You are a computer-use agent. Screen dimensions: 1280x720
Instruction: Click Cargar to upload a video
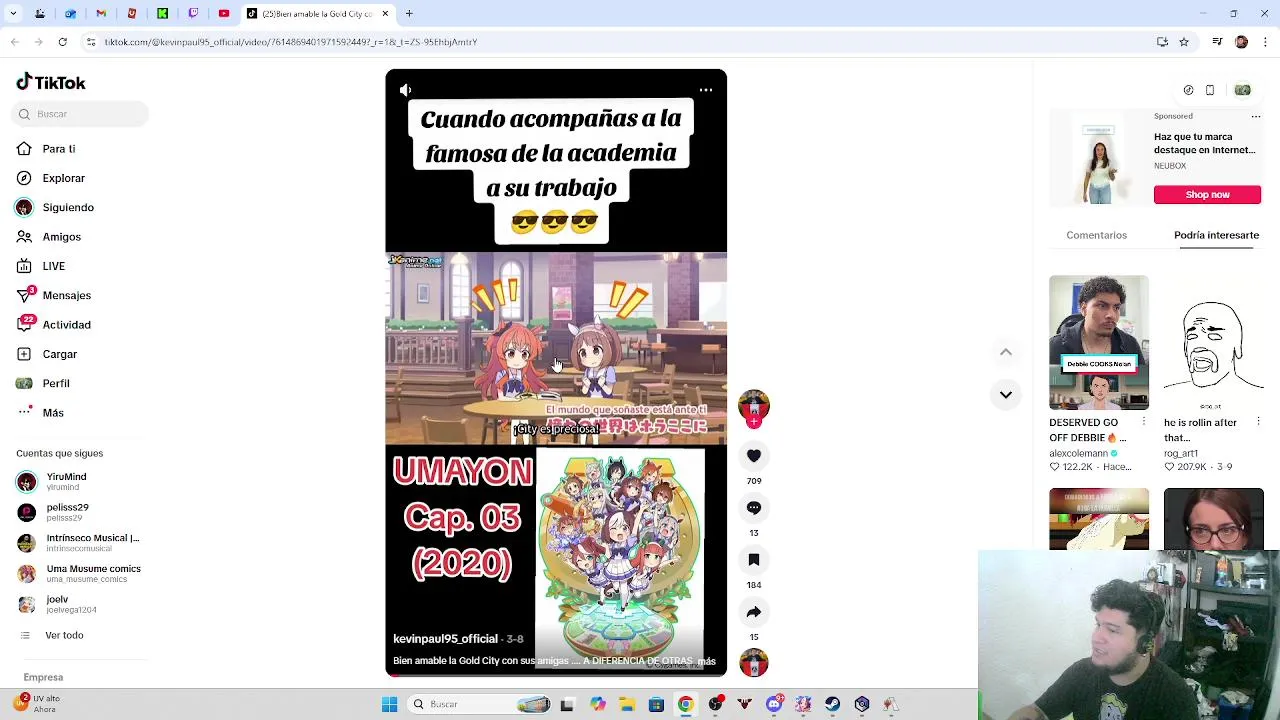coord(59,354)
